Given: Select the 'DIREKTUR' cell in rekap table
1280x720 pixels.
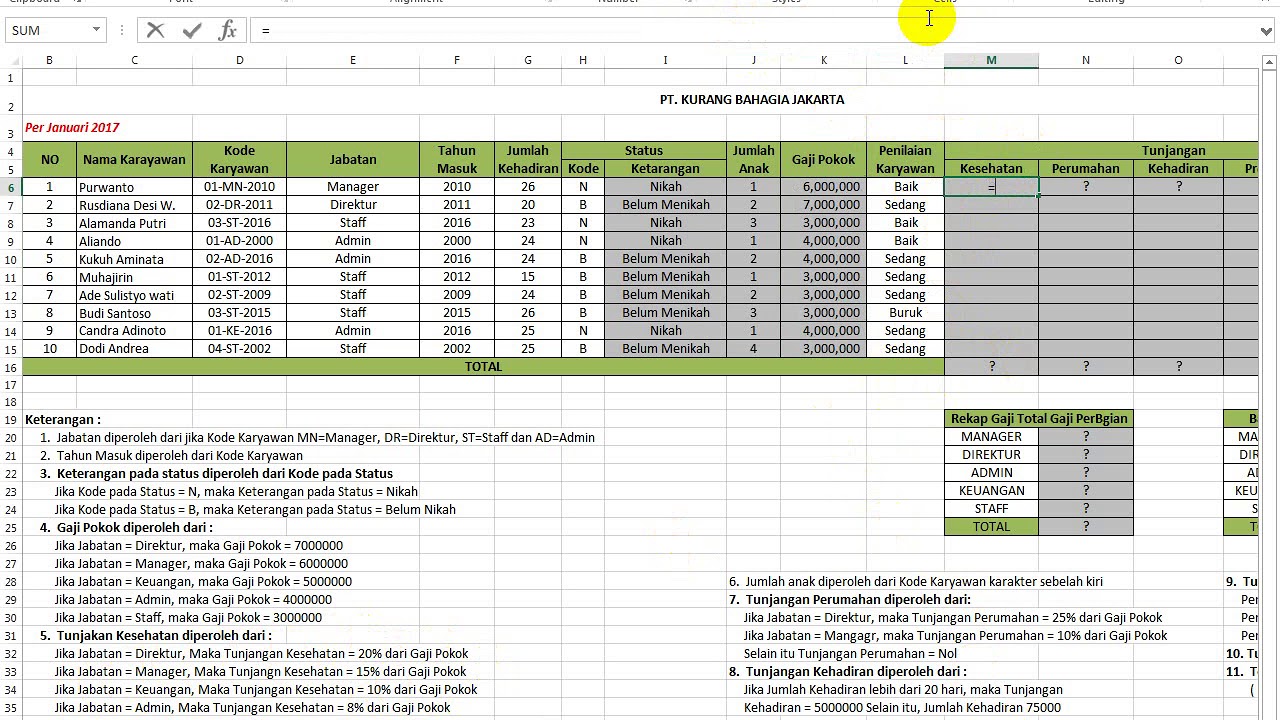Looking at the screenshot, I should click(x=991, y=455).
